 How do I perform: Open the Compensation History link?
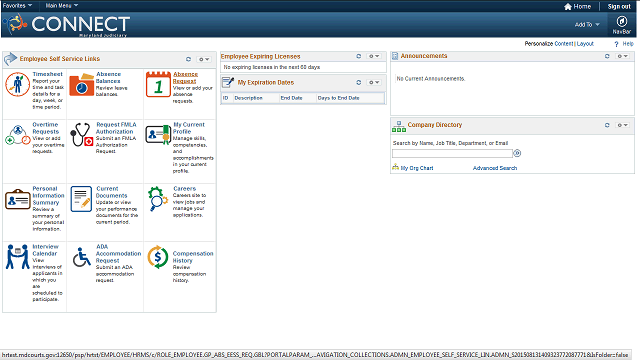[x=193, y=257]
